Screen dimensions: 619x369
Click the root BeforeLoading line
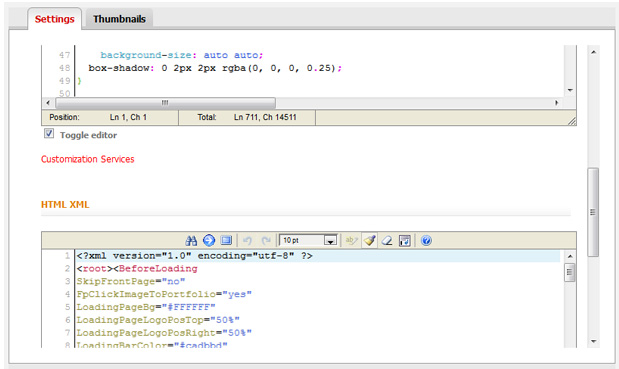pos(137,268)
